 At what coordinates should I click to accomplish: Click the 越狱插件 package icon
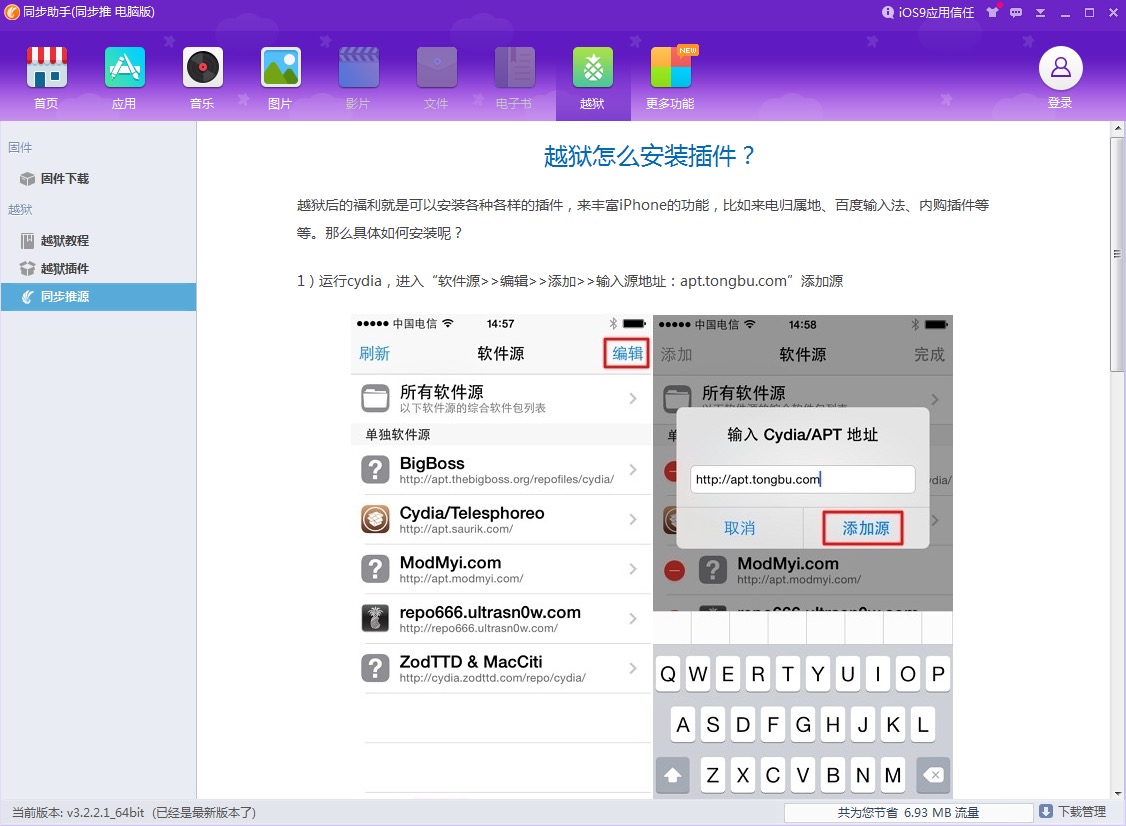coord(27,269)
